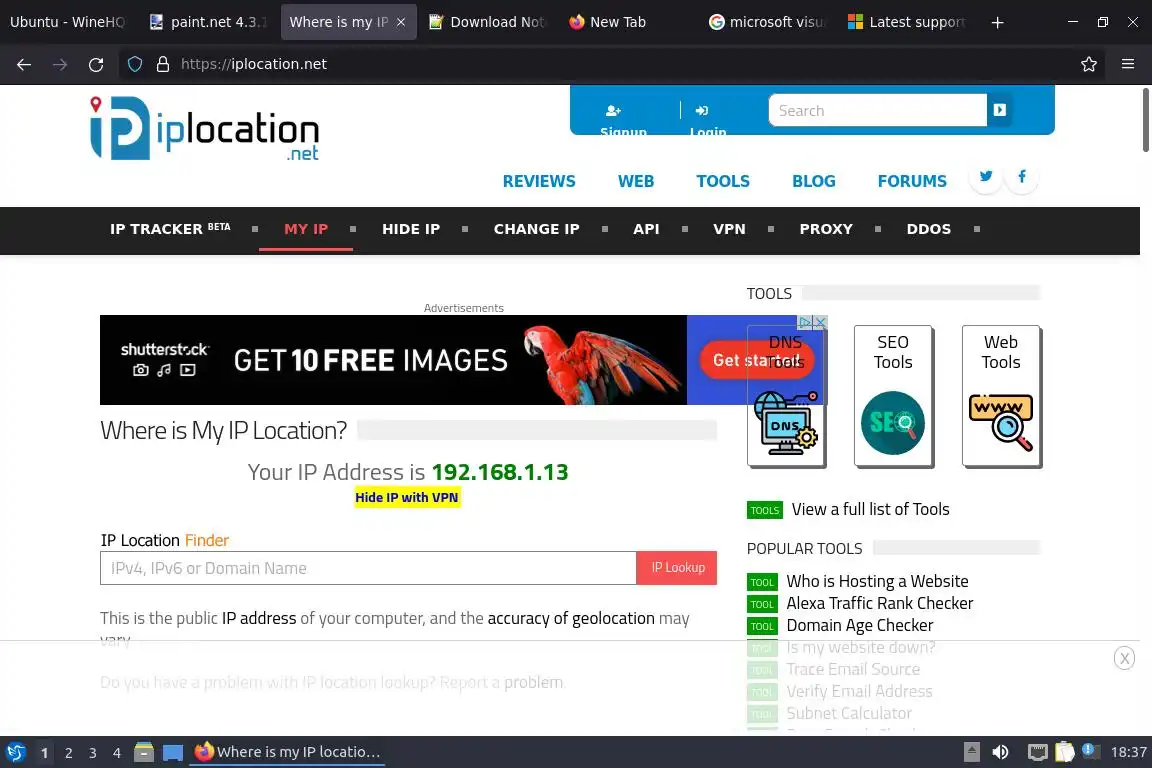Open the REVIEWS menu
This screenshot has width=1152, height=768.
[x=539, y=182]
